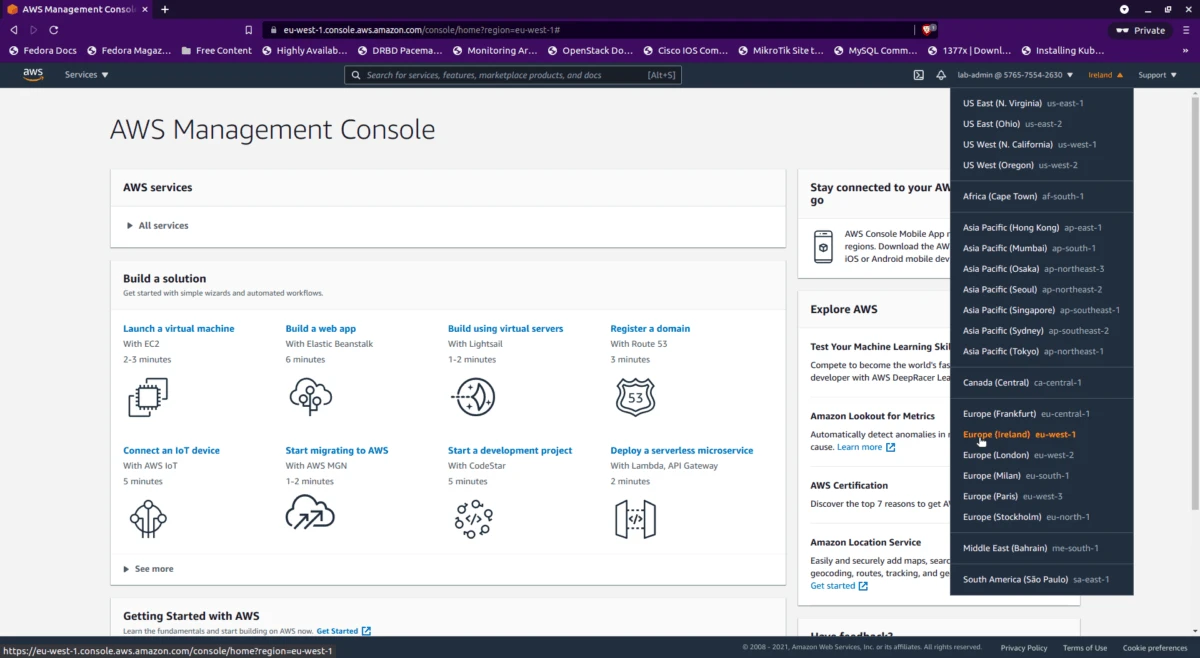Click Get Started in Getting Started with AWS
Viewport: 1200px width, 658px height.
(338, 631)
